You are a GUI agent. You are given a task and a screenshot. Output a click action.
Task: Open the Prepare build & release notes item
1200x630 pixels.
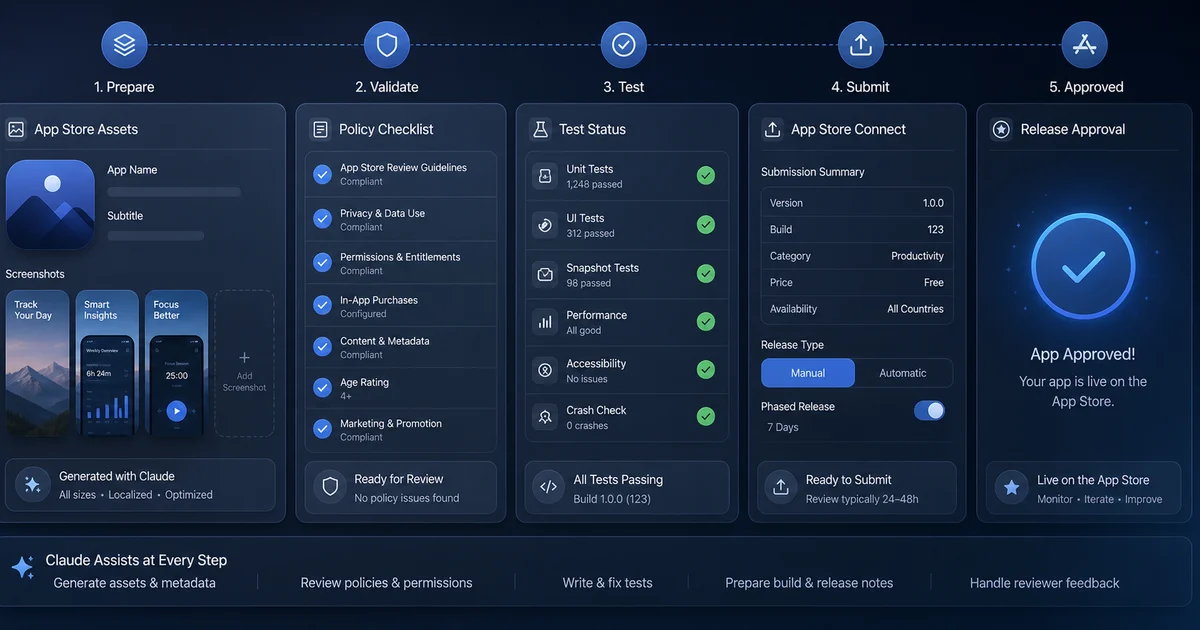pos(809,582)
